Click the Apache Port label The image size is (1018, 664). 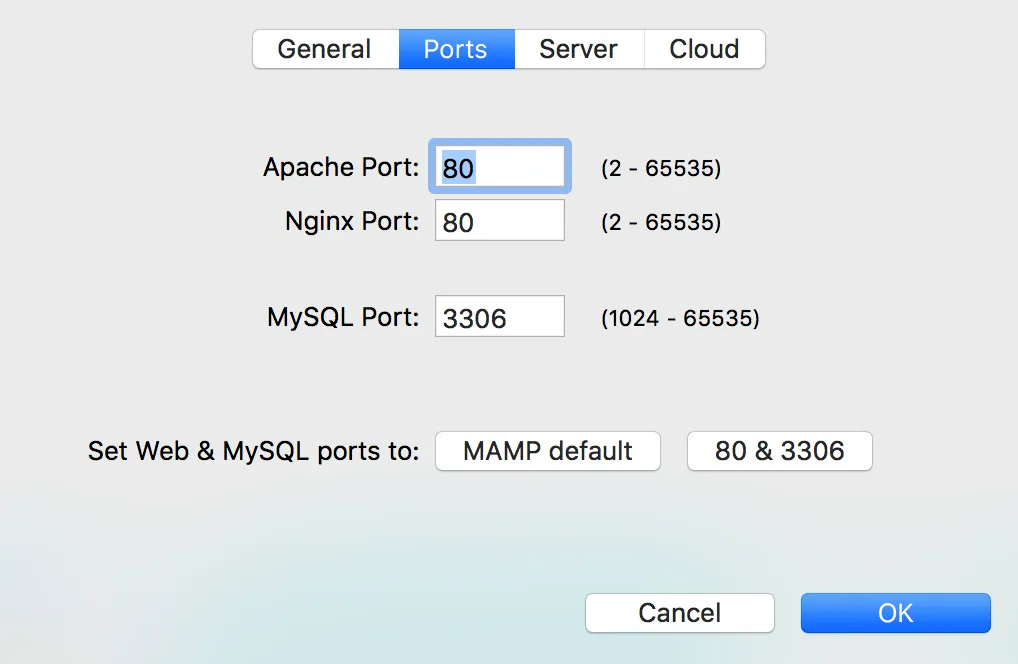341,167
